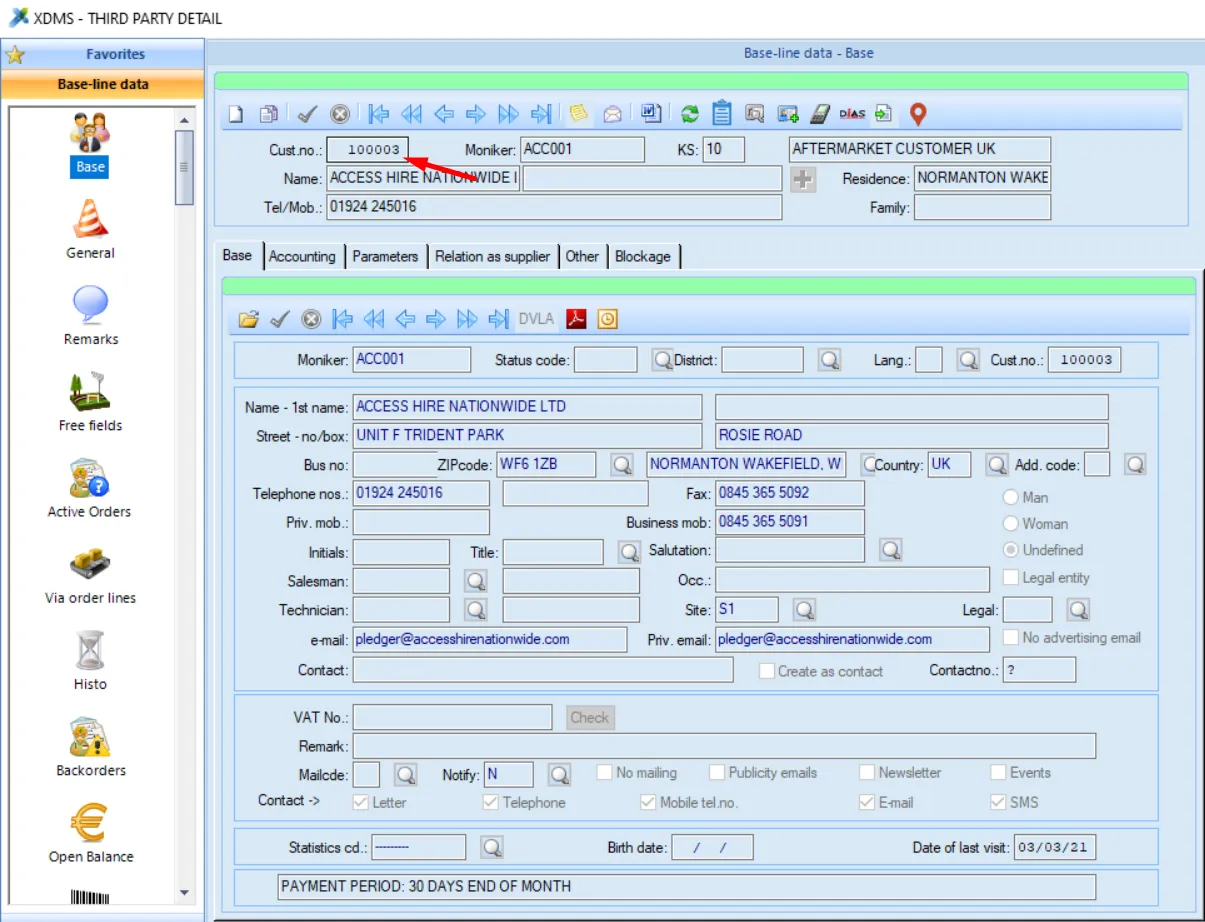Open Open Balance in the sidebar
Image resolution: width=1205 pixels, height=922 pixels.
point(90,834)
